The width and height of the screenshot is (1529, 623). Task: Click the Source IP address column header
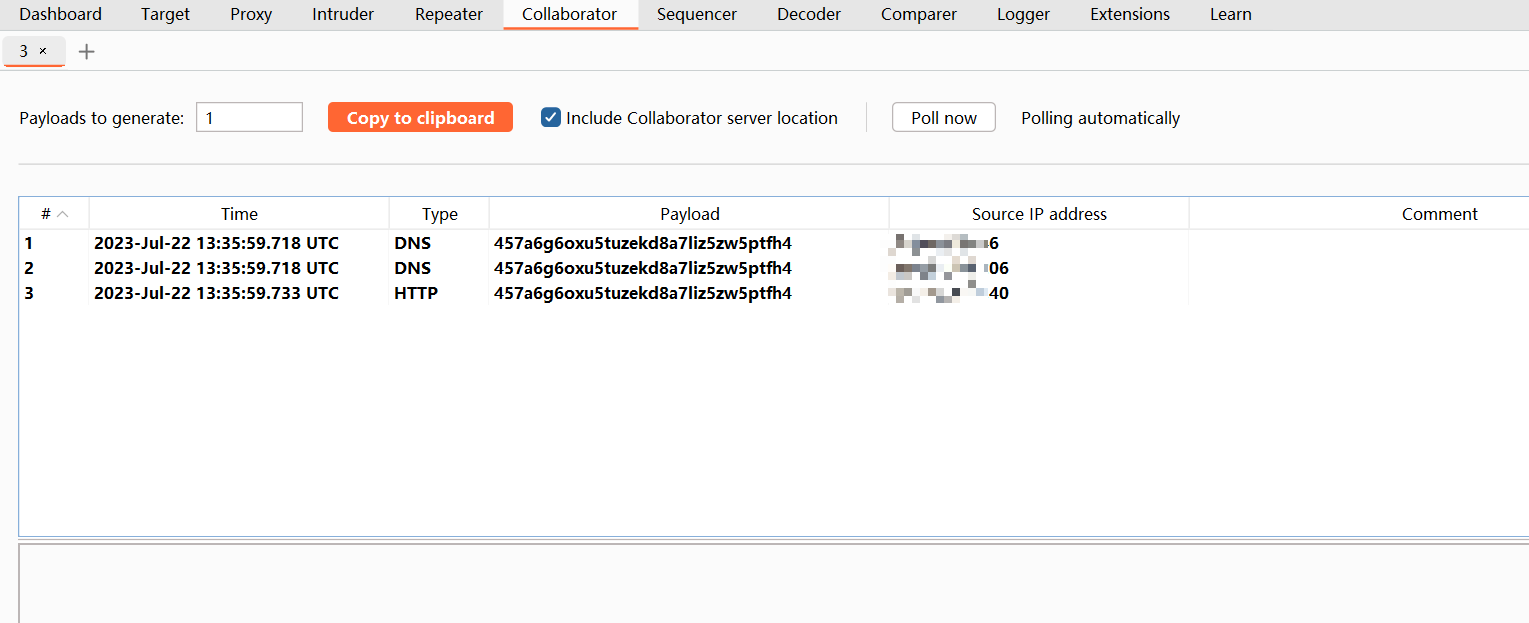coord(1039,214)
